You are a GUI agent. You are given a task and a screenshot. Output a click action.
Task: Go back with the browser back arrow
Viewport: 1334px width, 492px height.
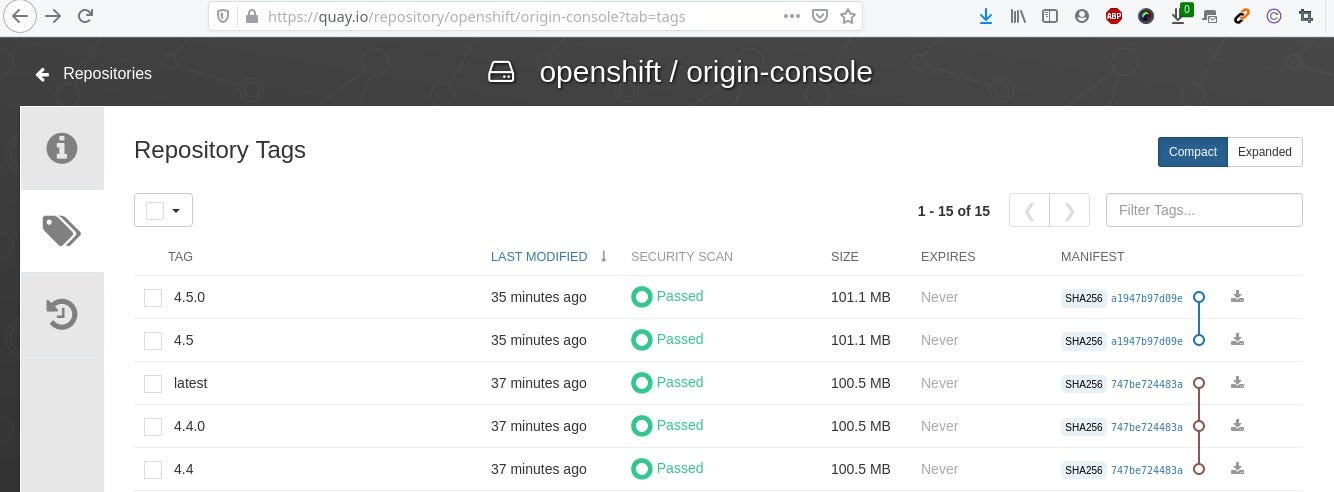(19, 16)
